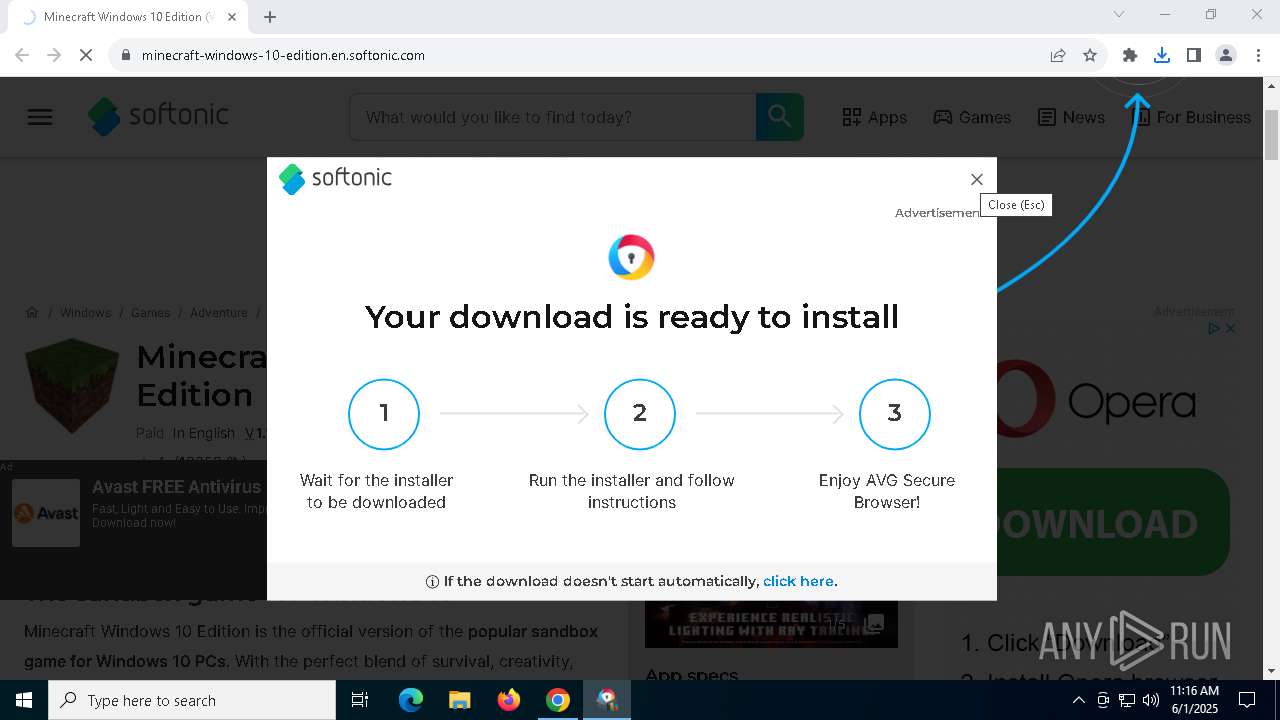Go back to previous page
Screen dimensions: 1280x720
22,55
